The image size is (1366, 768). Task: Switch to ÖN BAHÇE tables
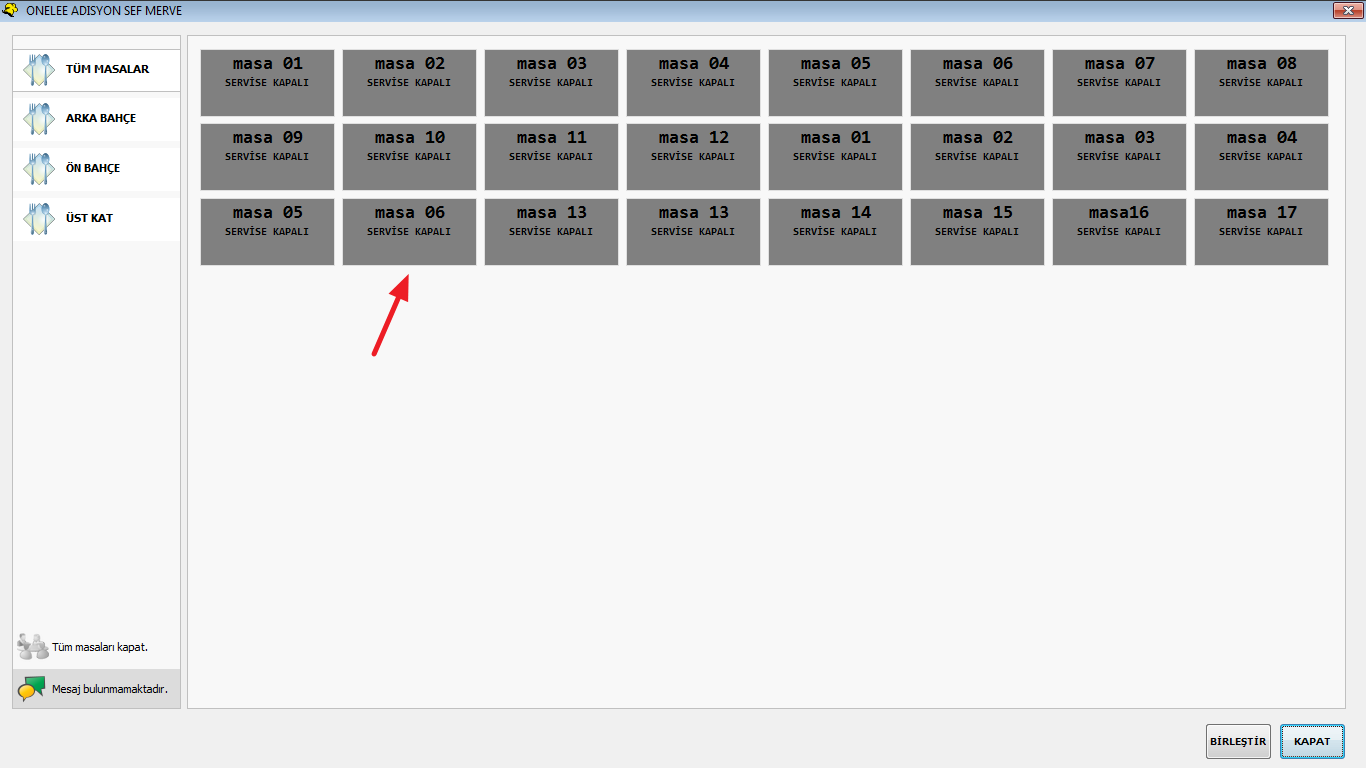coord(96,168)
